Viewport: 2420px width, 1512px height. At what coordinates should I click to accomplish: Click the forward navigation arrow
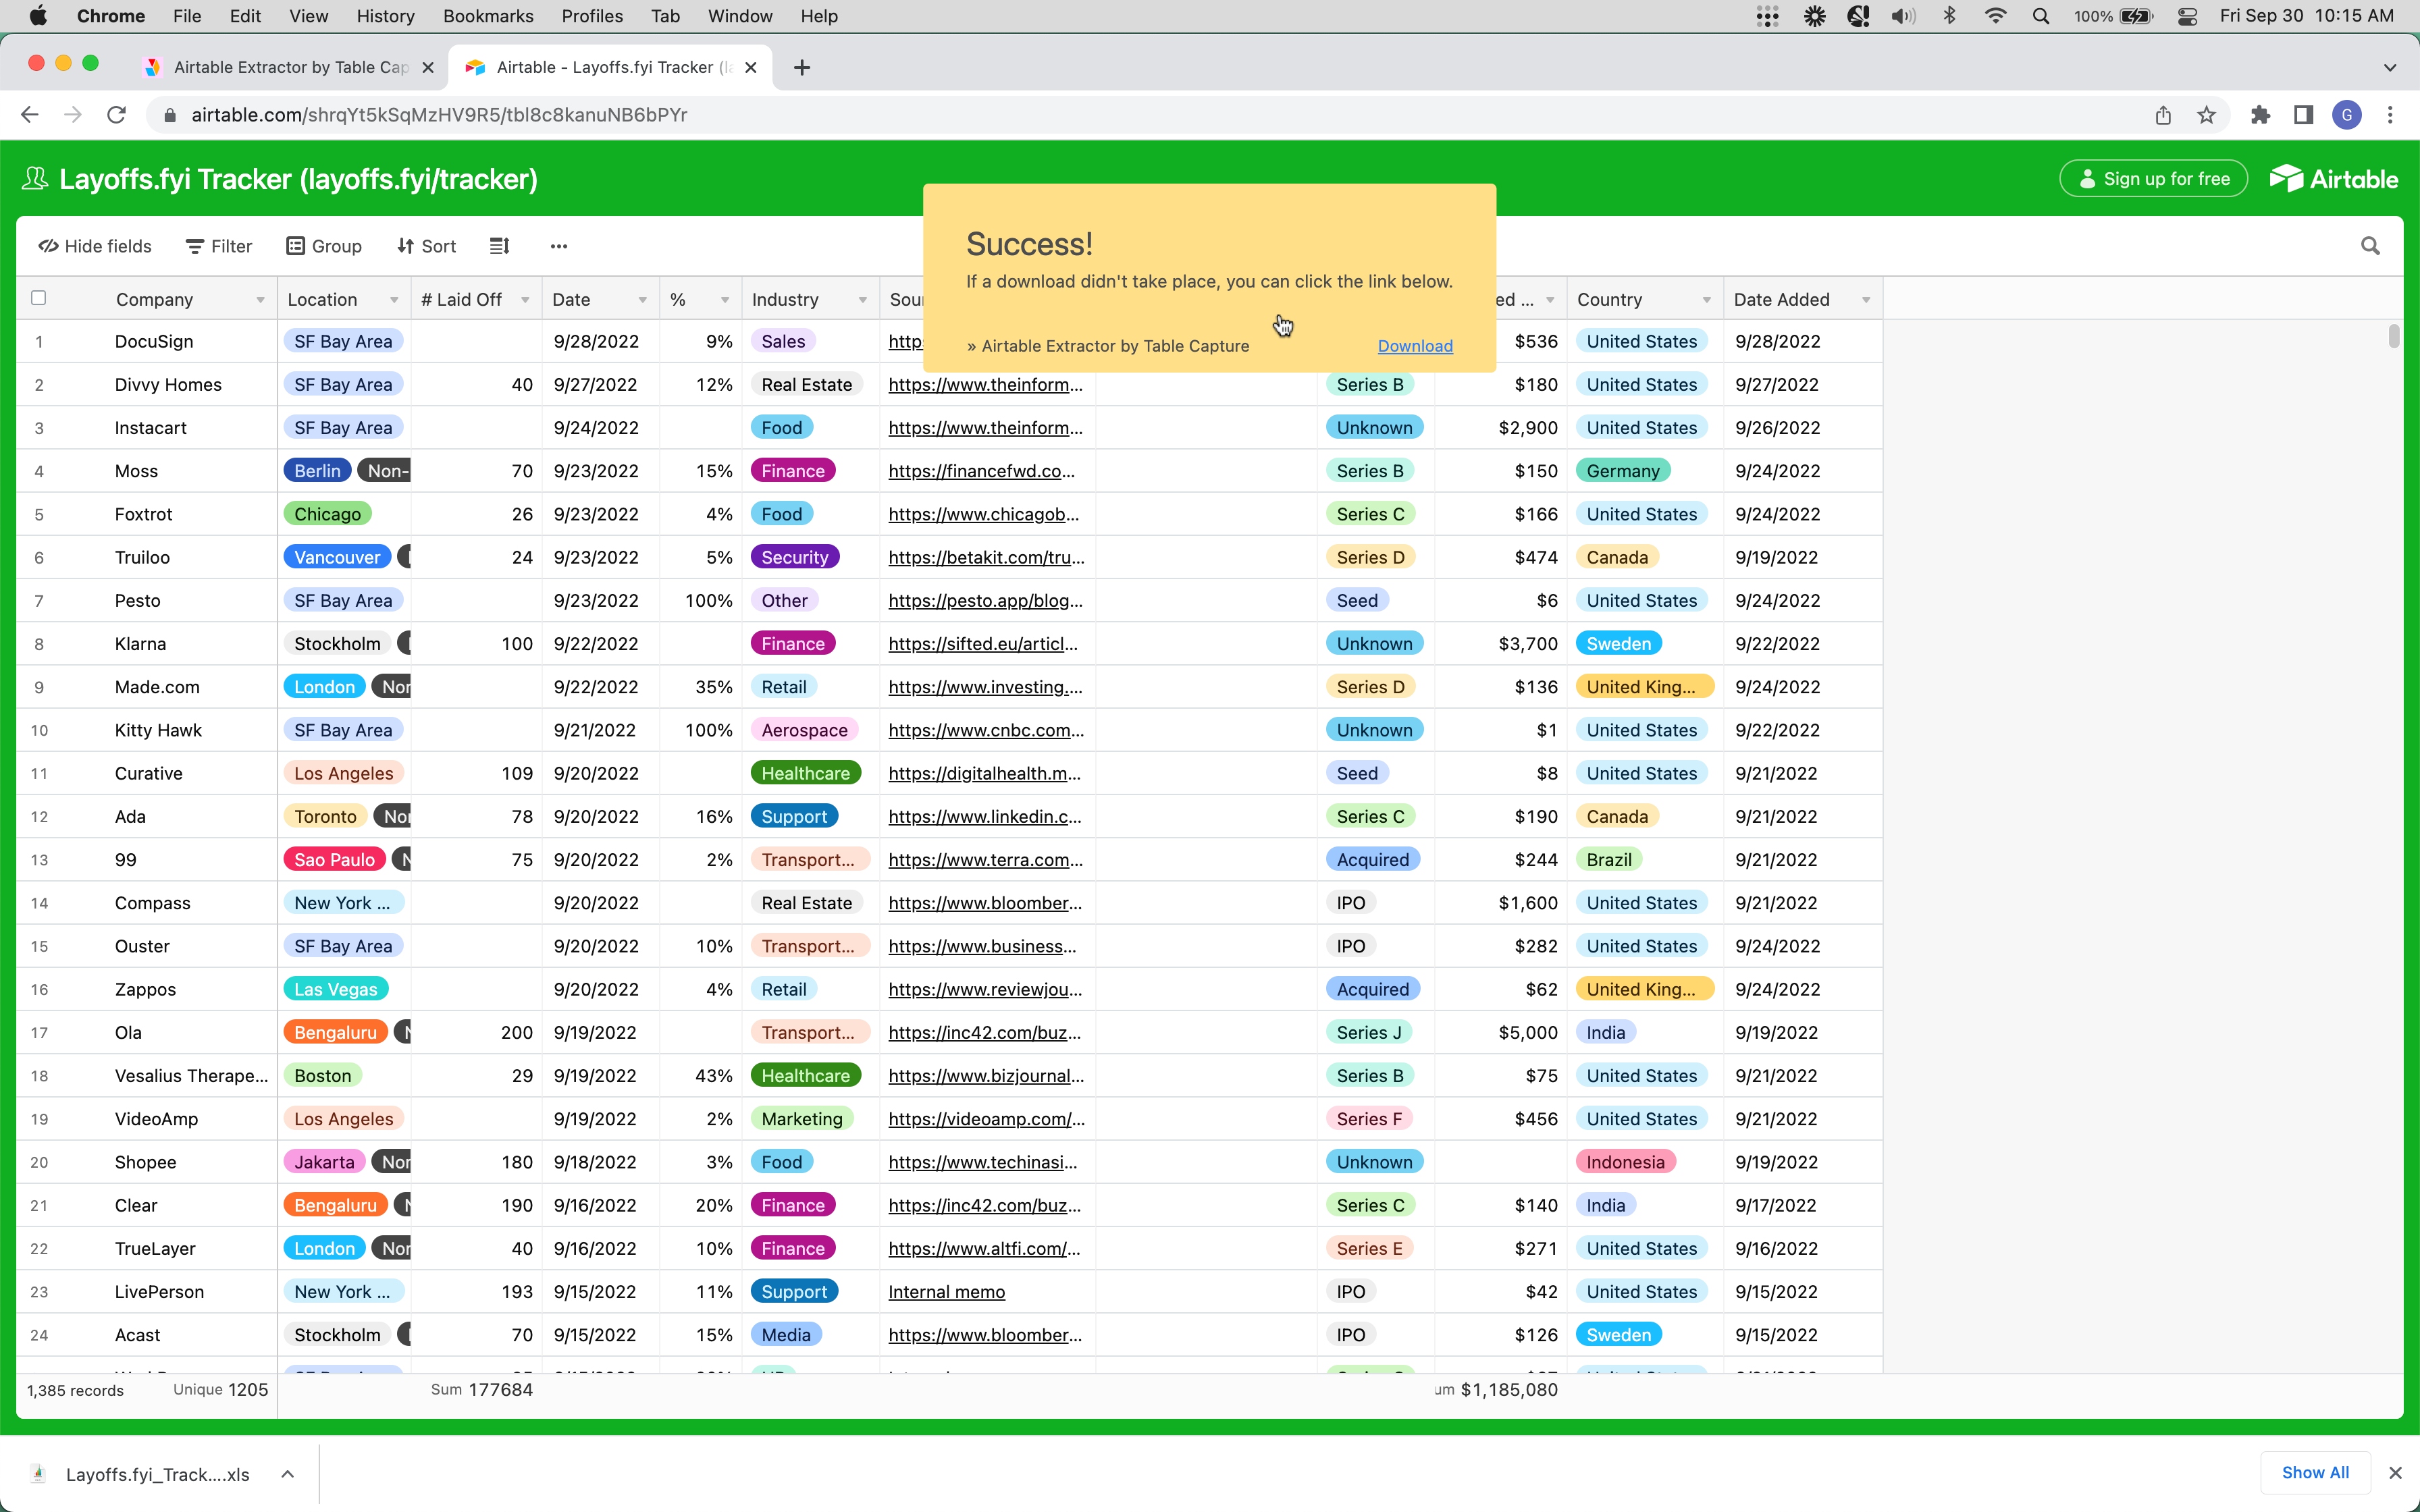(73, 115)
